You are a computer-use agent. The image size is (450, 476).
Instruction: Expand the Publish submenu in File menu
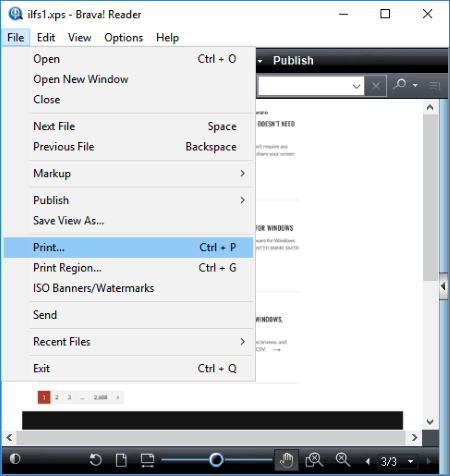point(128,200)
